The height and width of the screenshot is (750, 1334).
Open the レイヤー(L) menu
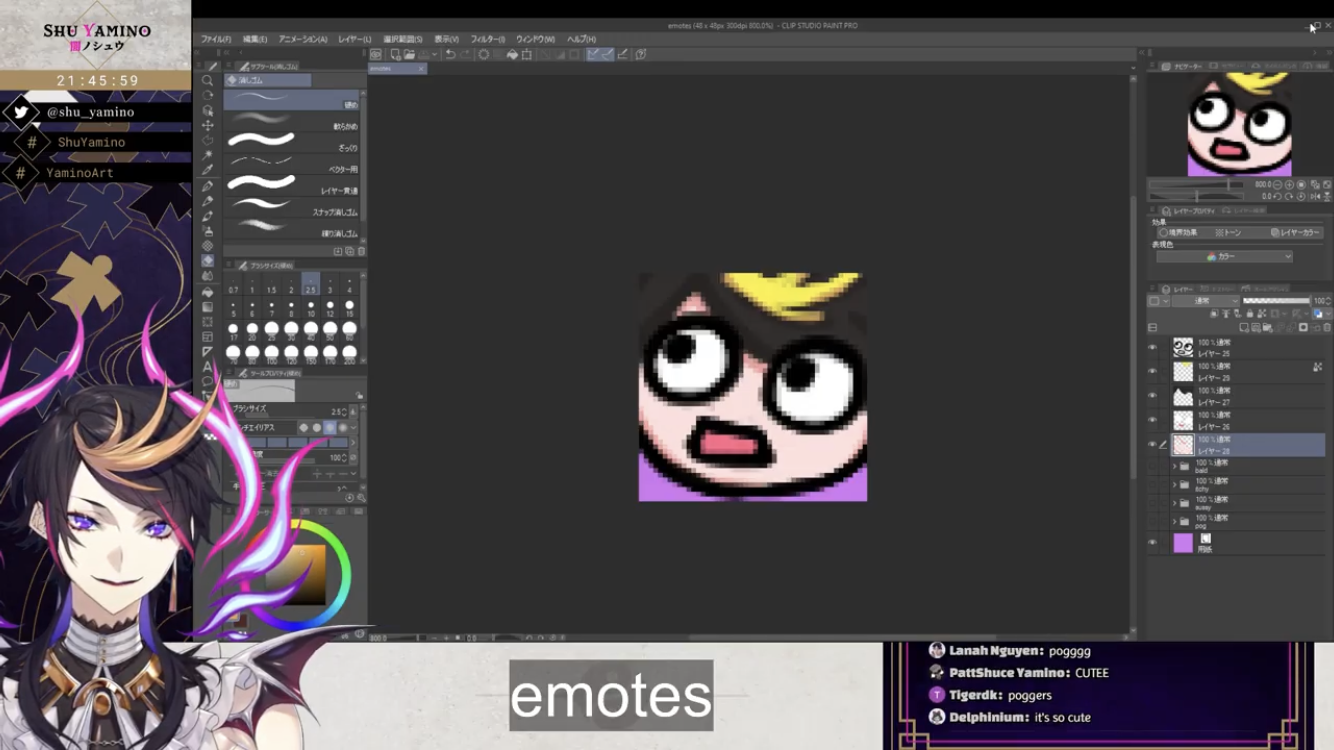pos(354,39)
